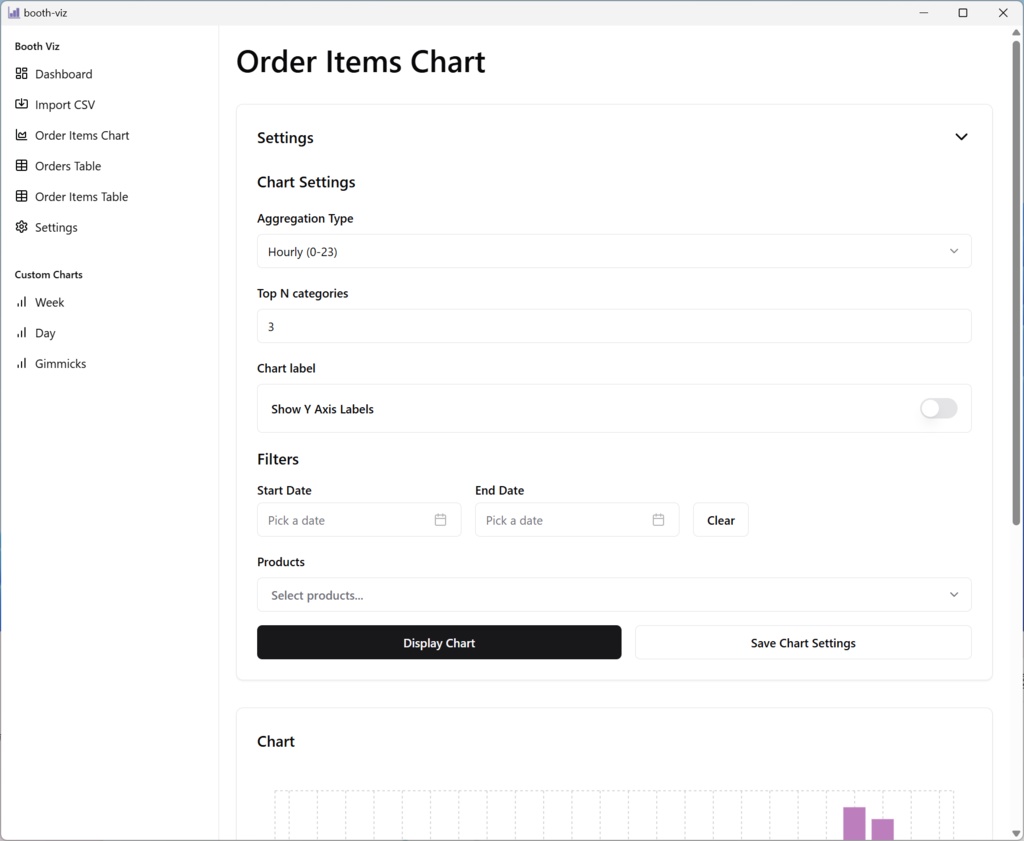Open the Day custom chart
Screen dimensions: 1024x841
[45, 333]
